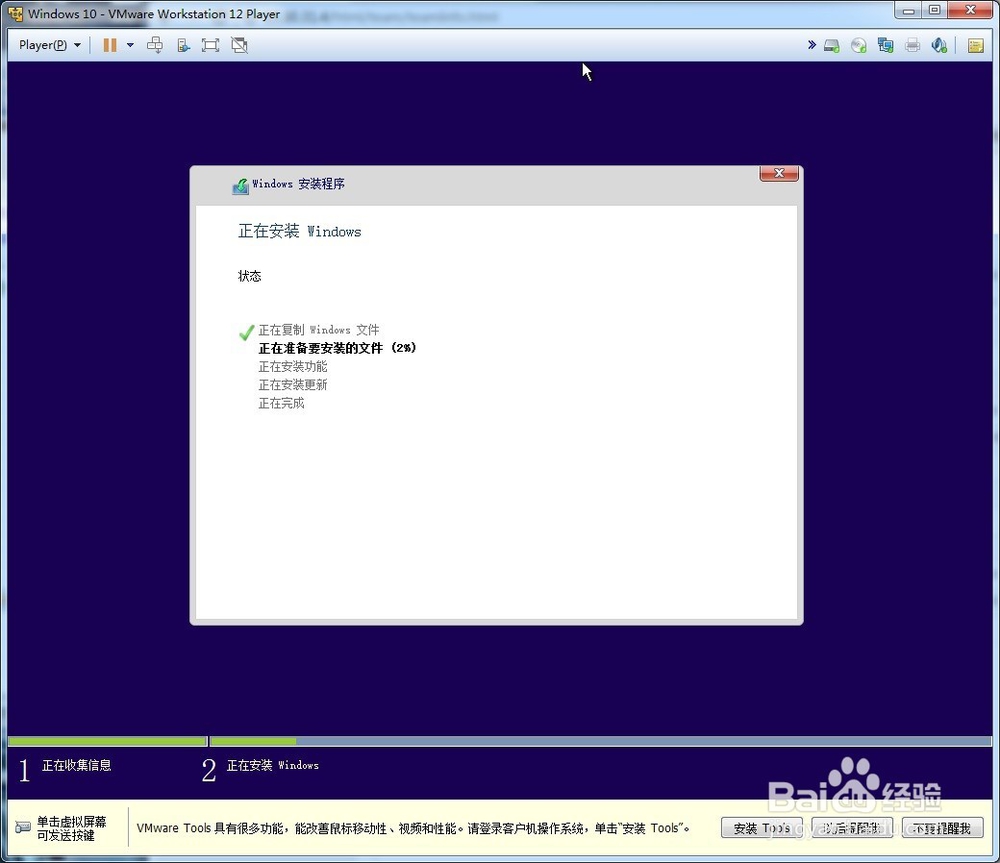This screenshot has height=863, width=1000.
Task: Click the Windows Setup program icon
Action: 240,186
